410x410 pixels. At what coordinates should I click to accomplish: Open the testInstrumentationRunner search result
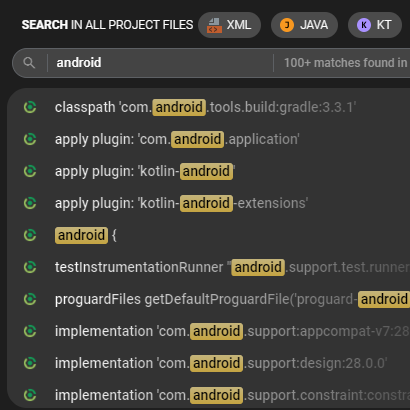click(209, 267)
